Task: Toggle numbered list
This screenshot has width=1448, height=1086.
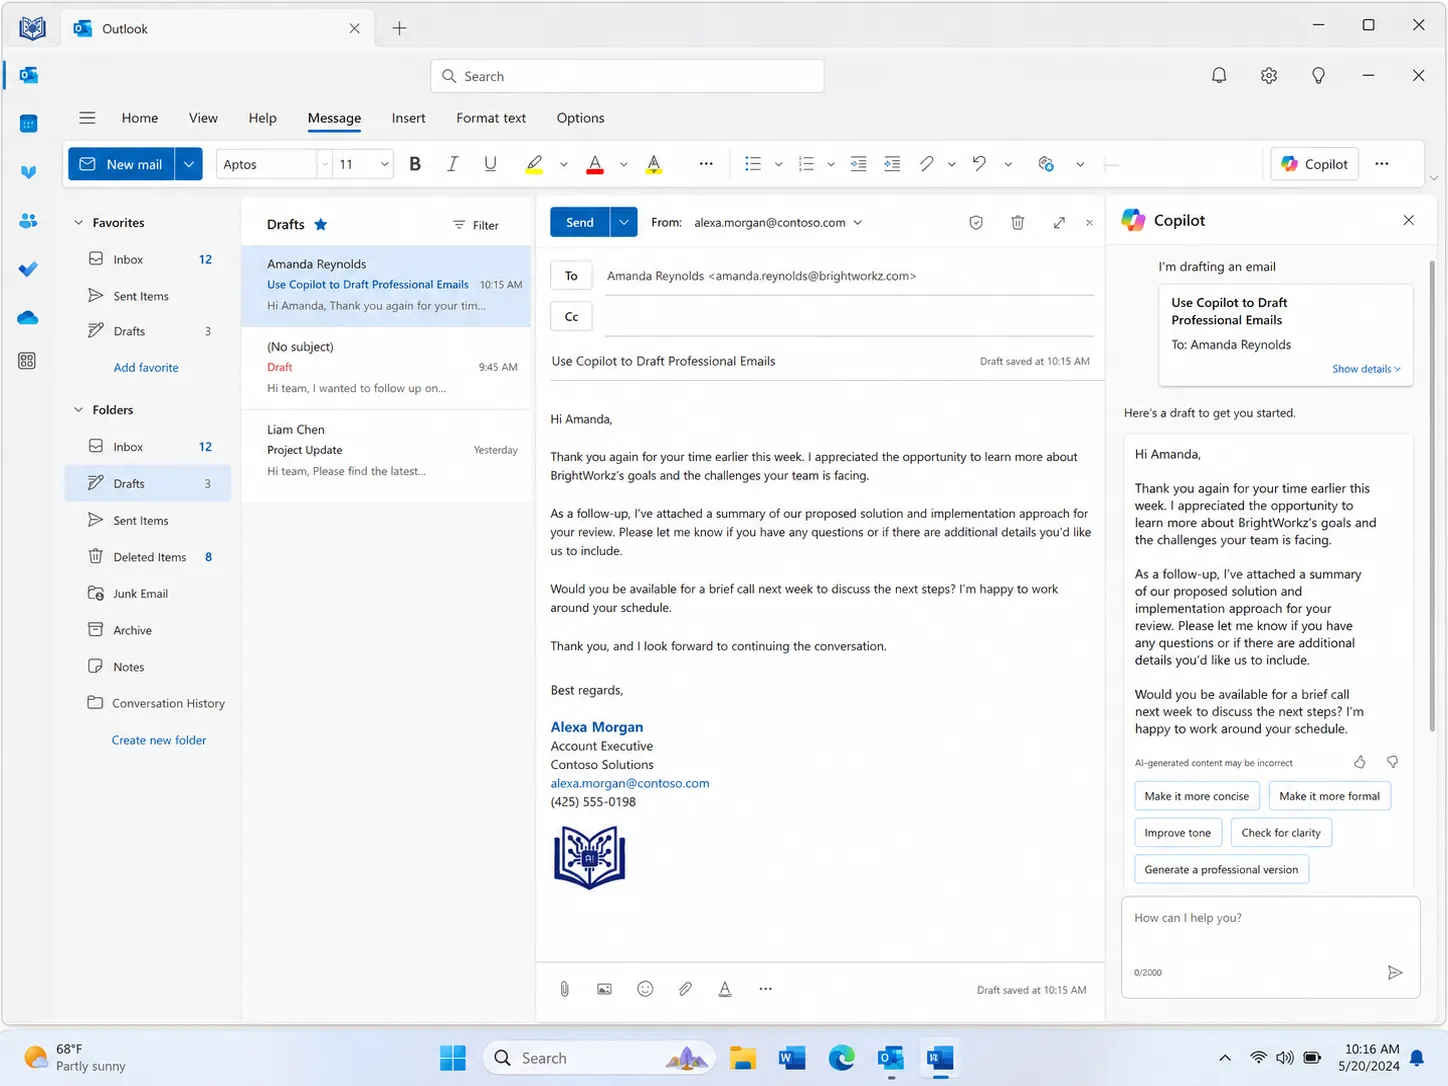Action: point(806,164)
